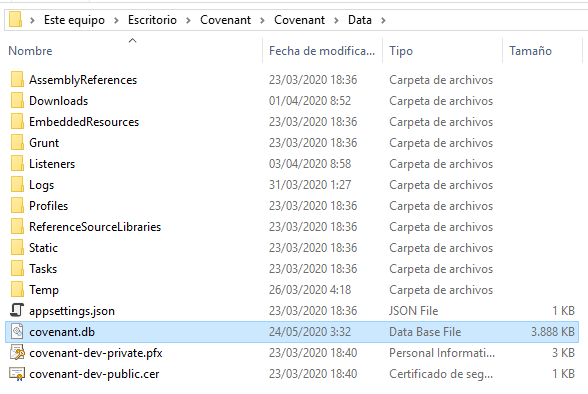Image resolution: width=588 pixels, height=394 pixels.
Task: Select the Downloads folder name
Action: [58, 101]
